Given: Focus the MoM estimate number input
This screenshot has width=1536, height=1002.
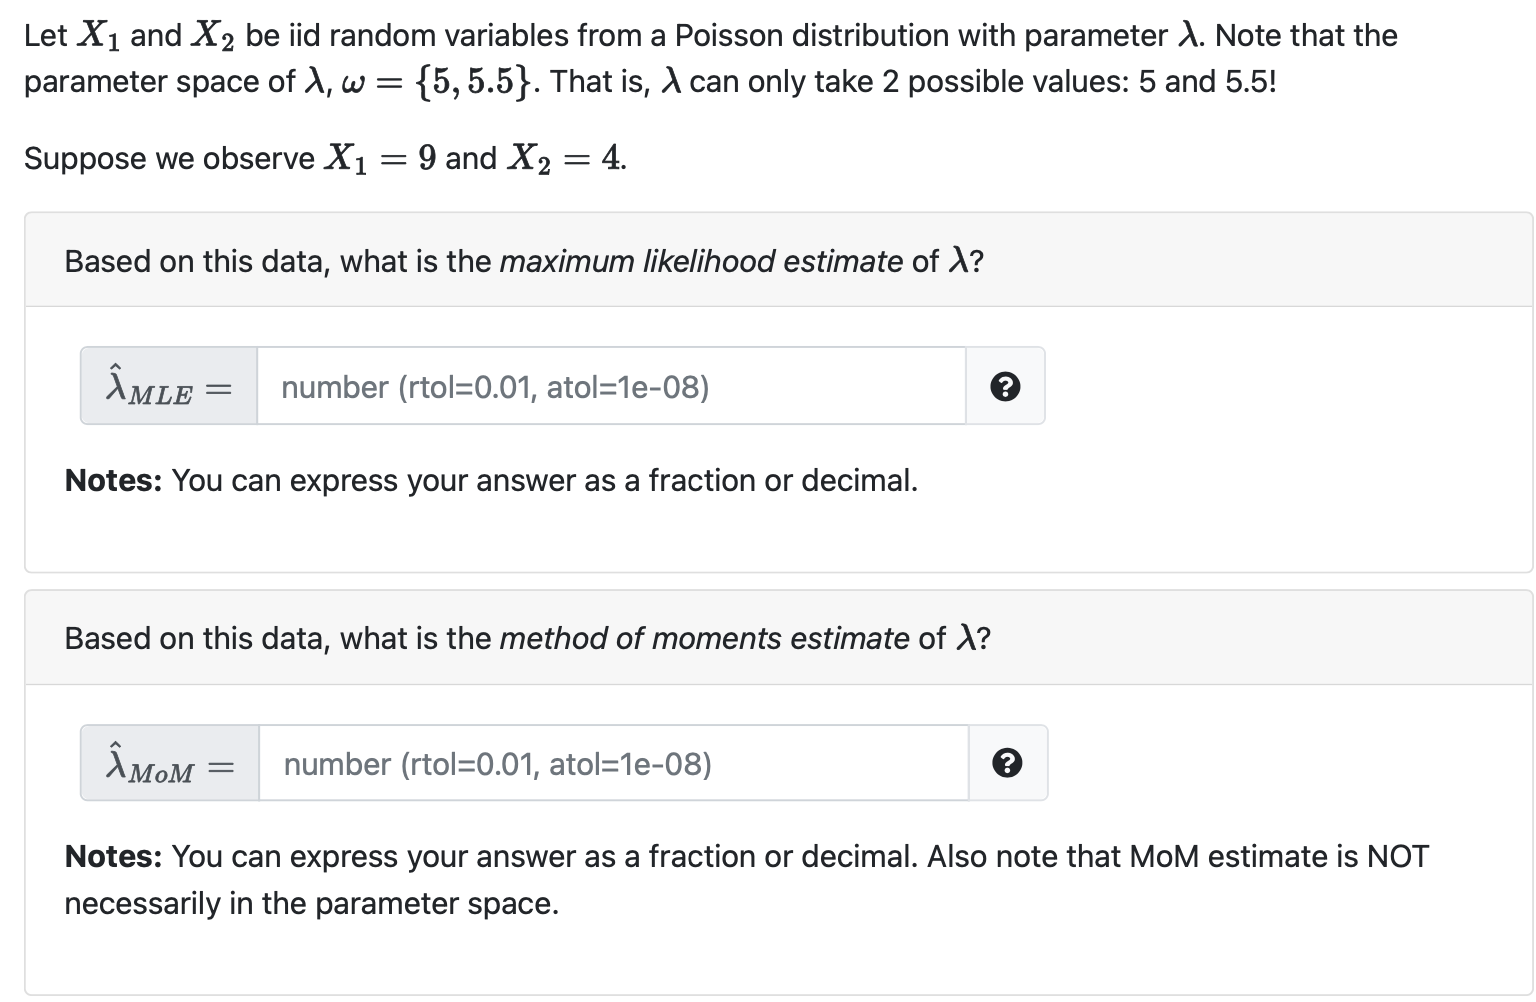Looking at the screenshot, I should [614, 763].
